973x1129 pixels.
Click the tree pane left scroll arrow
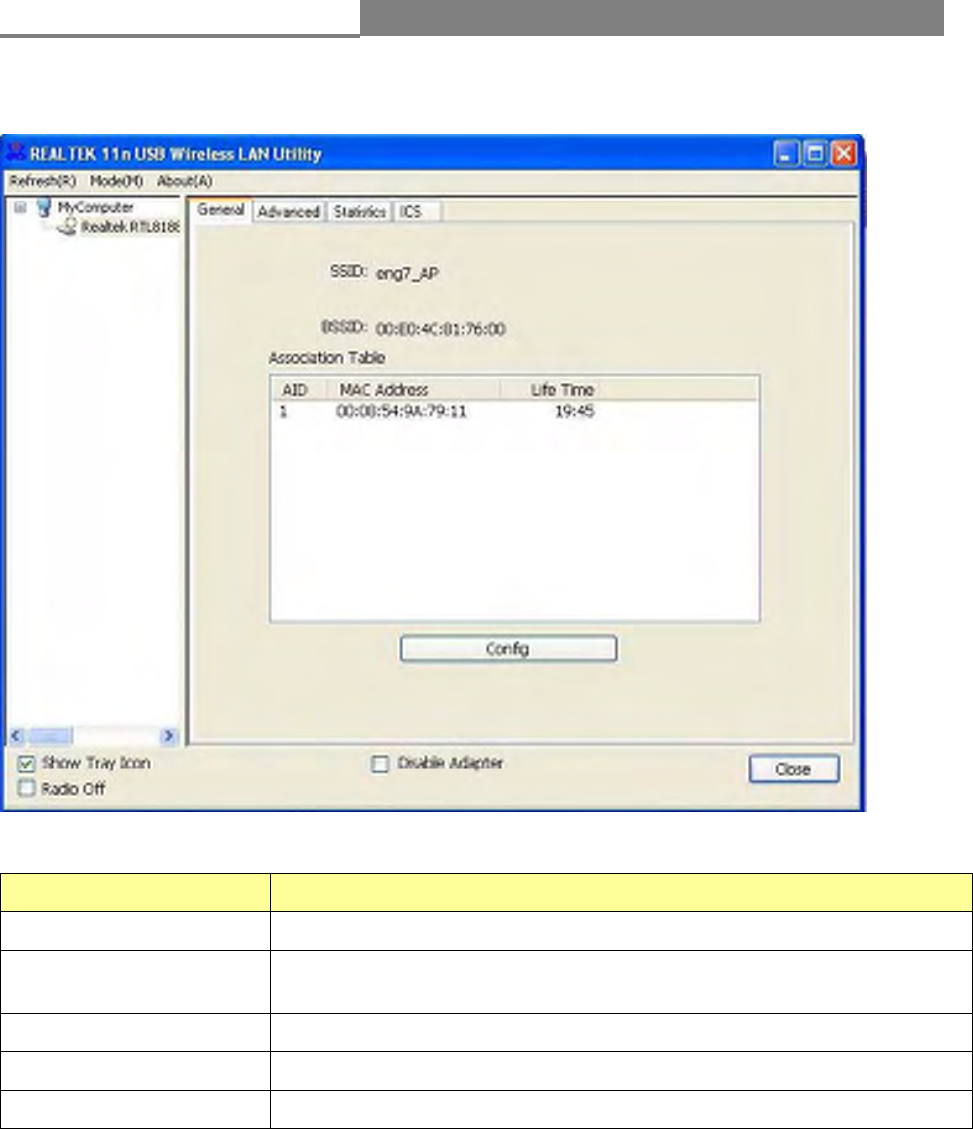tap(17, 736)
